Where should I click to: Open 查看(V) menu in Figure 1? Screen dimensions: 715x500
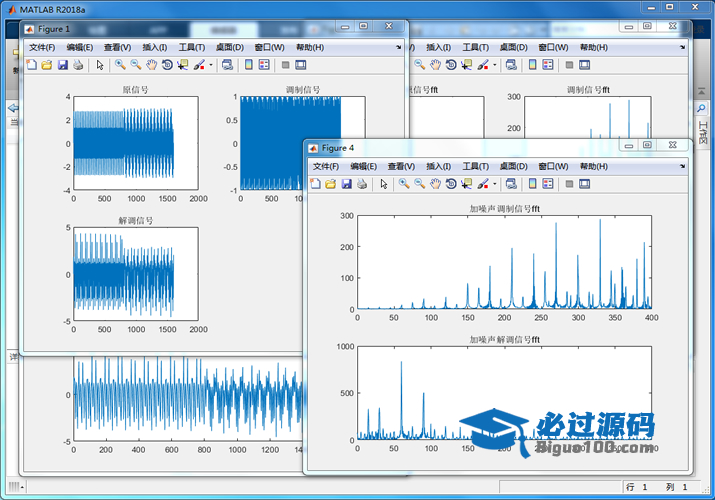point(117,47)
